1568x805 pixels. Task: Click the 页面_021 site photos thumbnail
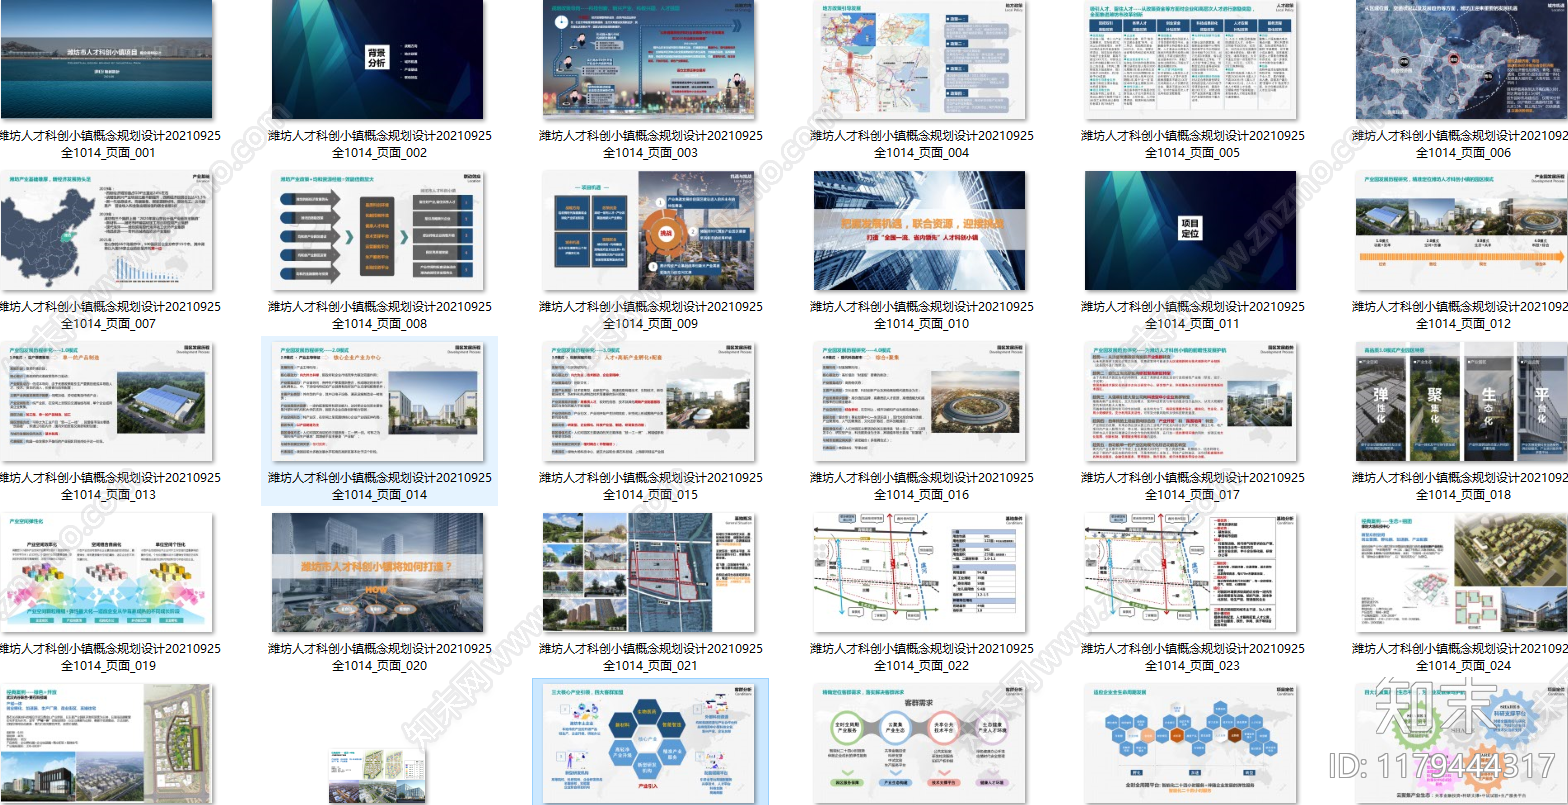(x=648, y=573)
